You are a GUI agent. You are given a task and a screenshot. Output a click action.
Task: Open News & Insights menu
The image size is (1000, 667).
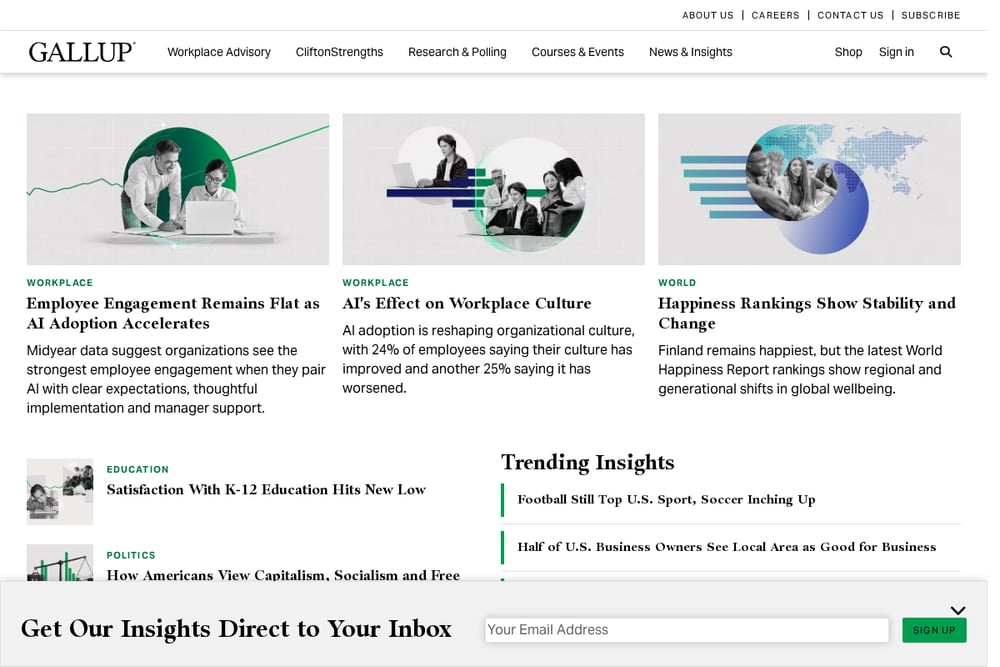click(691, 52)
